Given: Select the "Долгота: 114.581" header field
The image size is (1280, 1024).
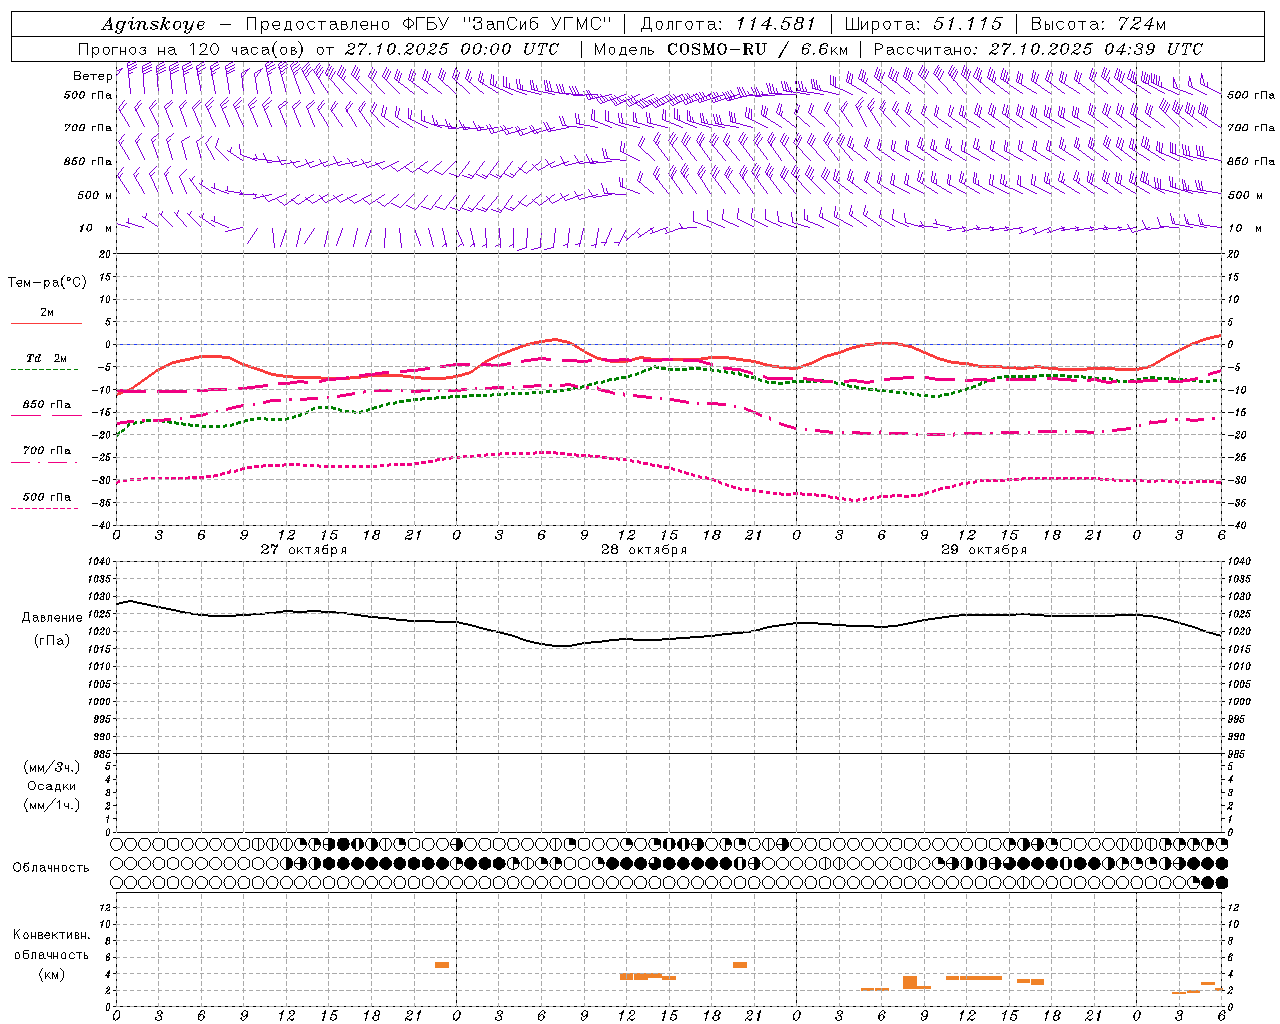Looking at the screenshot, I should pyautogui.click(x=728, y=24).
